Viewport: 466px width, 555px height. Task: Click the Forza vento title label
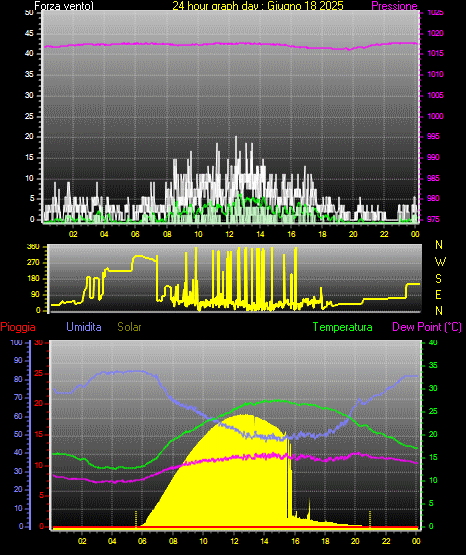tap(64, 6)
